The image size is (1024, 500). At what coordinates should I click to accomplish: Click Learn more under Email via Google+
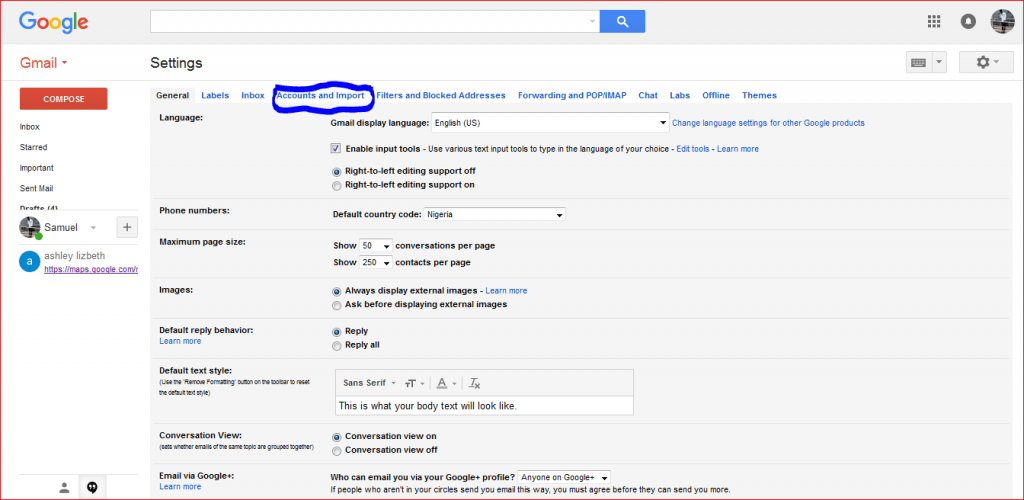pos(180,487)
